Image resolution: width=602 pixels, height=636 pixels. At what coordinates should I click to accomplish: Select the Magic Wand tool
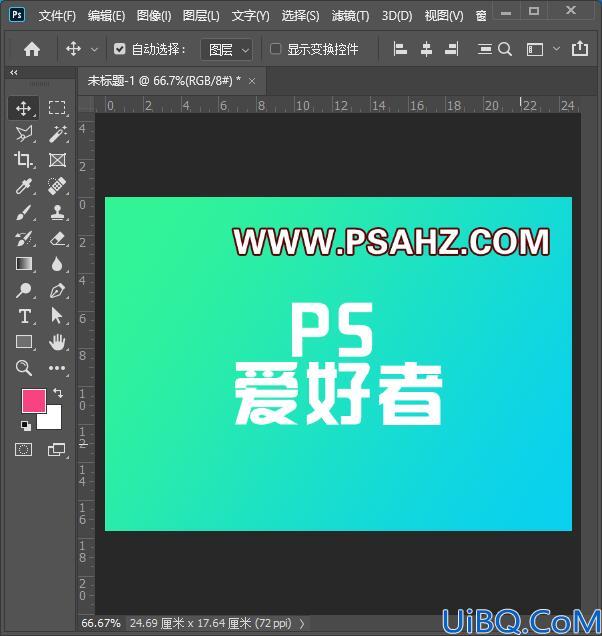tap(57, 134)
